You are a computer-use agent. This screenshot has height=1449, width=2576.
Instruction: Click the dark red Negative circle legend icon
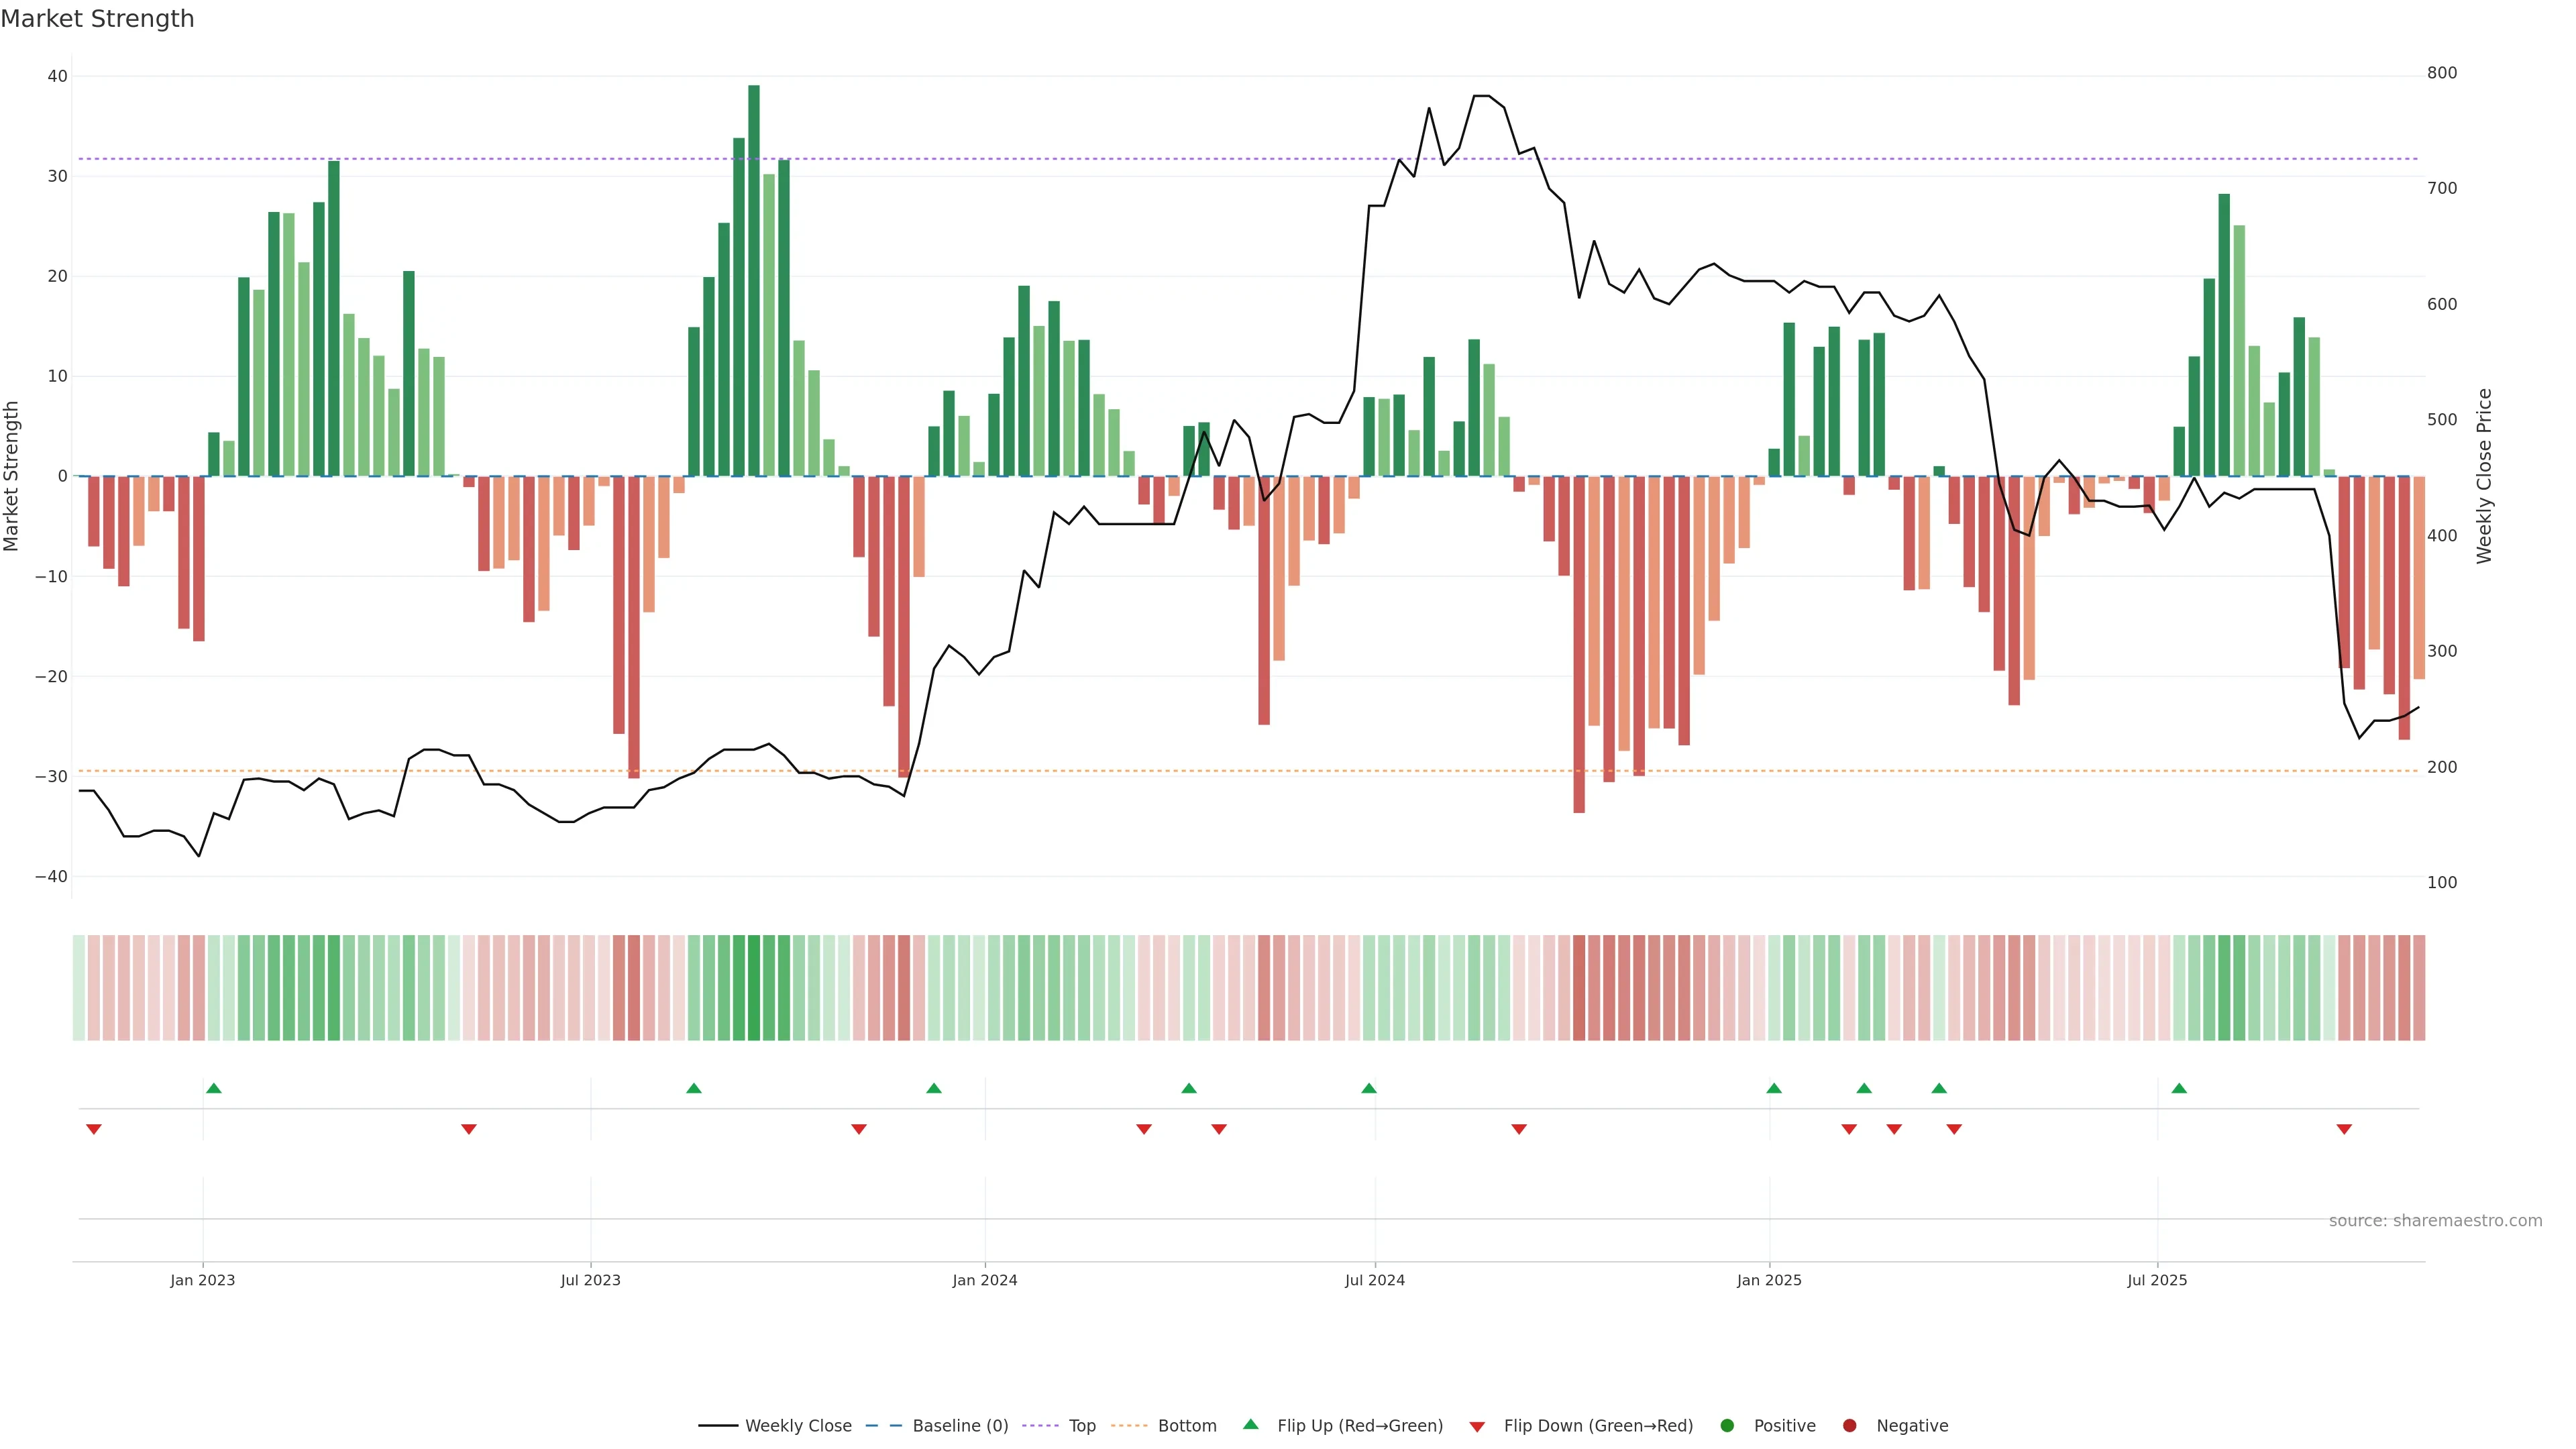(x=1849, y=1426)
